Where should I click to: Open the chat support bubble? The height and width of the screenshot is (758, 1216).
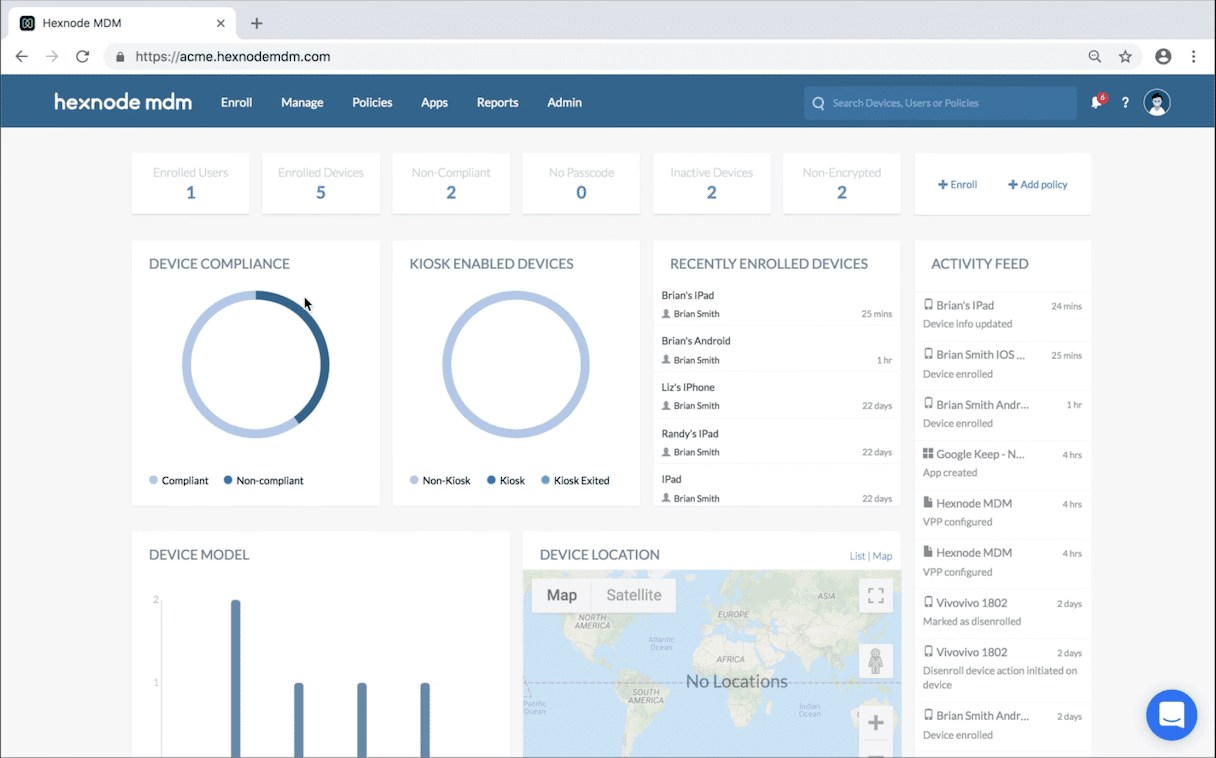[x=1172, y=715]
